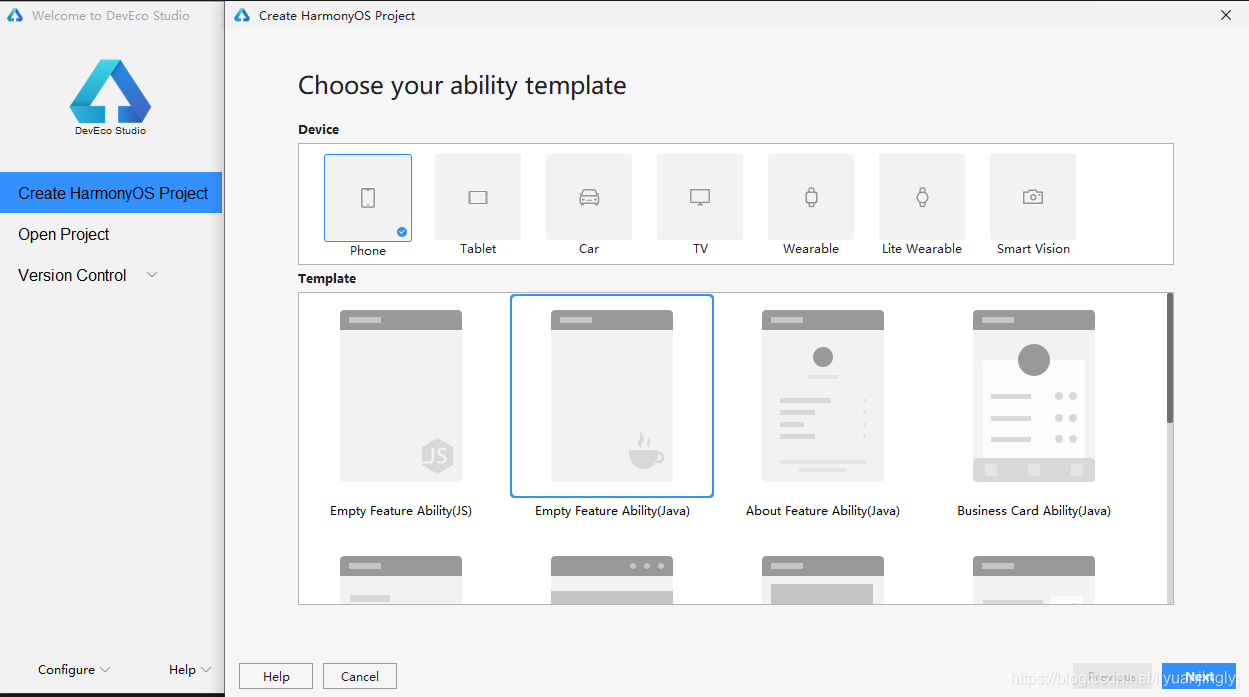
Task: Click the Tablet label text
Action: [478, 249]
